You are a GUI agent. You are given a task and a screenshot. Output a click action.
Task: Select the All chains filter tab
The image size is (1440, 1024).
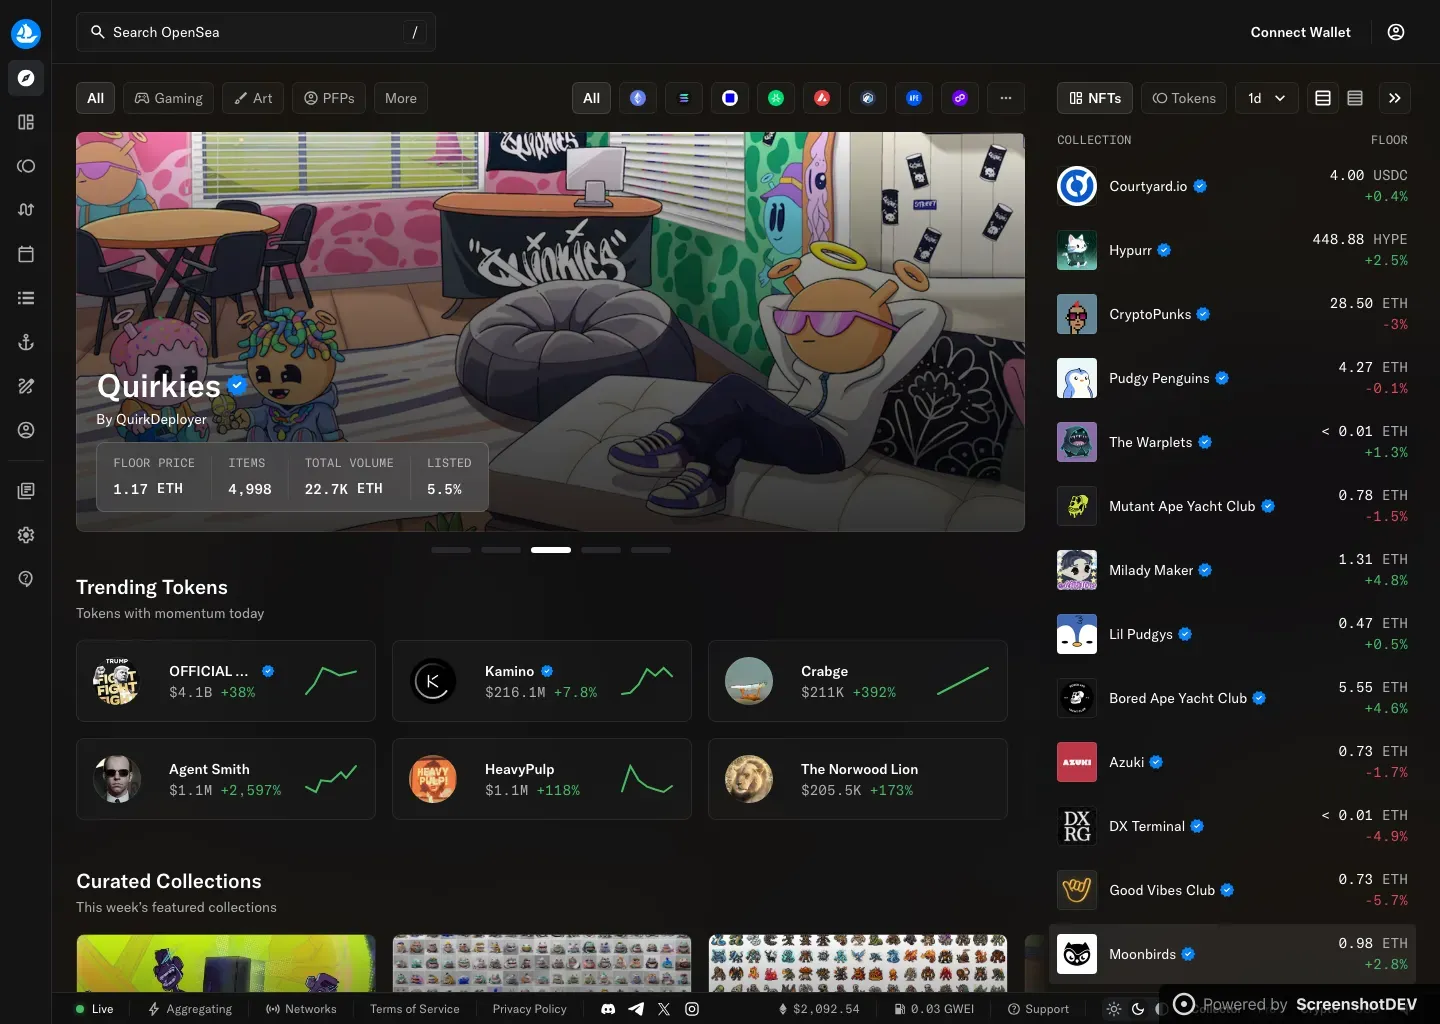click(592, 98)
